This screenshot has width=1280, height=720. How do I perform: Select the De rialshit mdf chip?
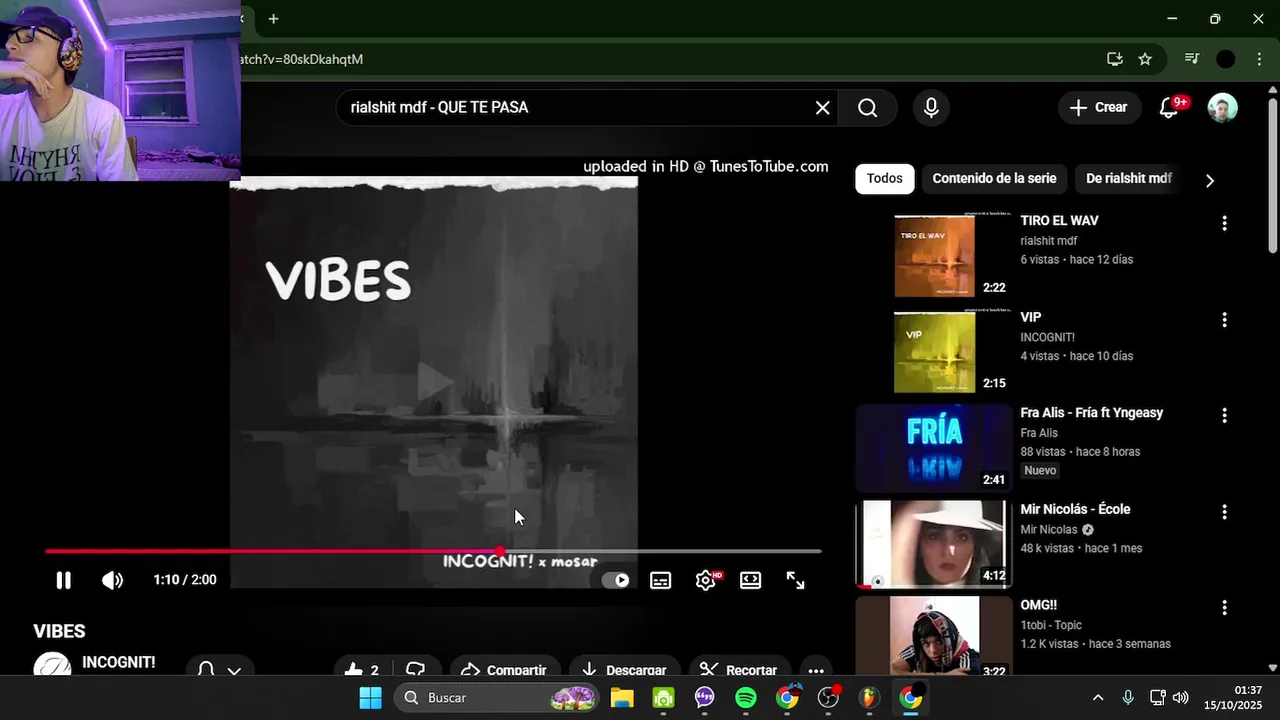point(1129,178)
